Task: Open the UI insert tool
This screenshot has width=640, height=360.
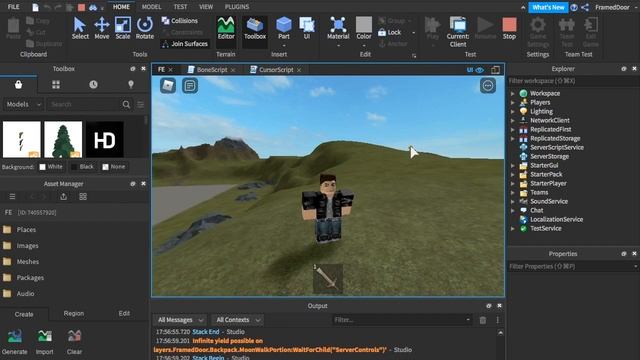Action: 307,28
